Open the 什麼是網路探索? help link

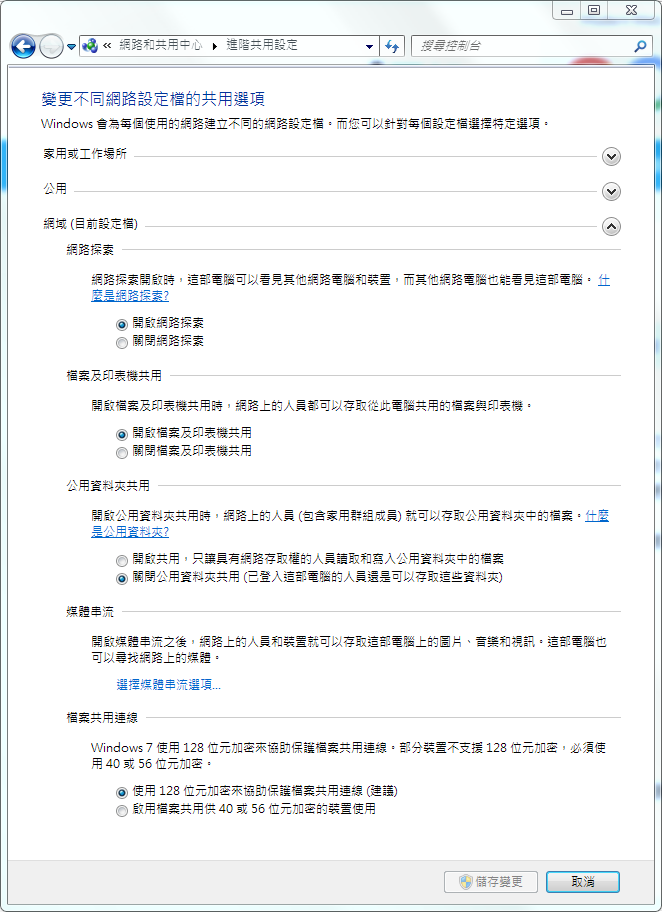tap(130, 295)
